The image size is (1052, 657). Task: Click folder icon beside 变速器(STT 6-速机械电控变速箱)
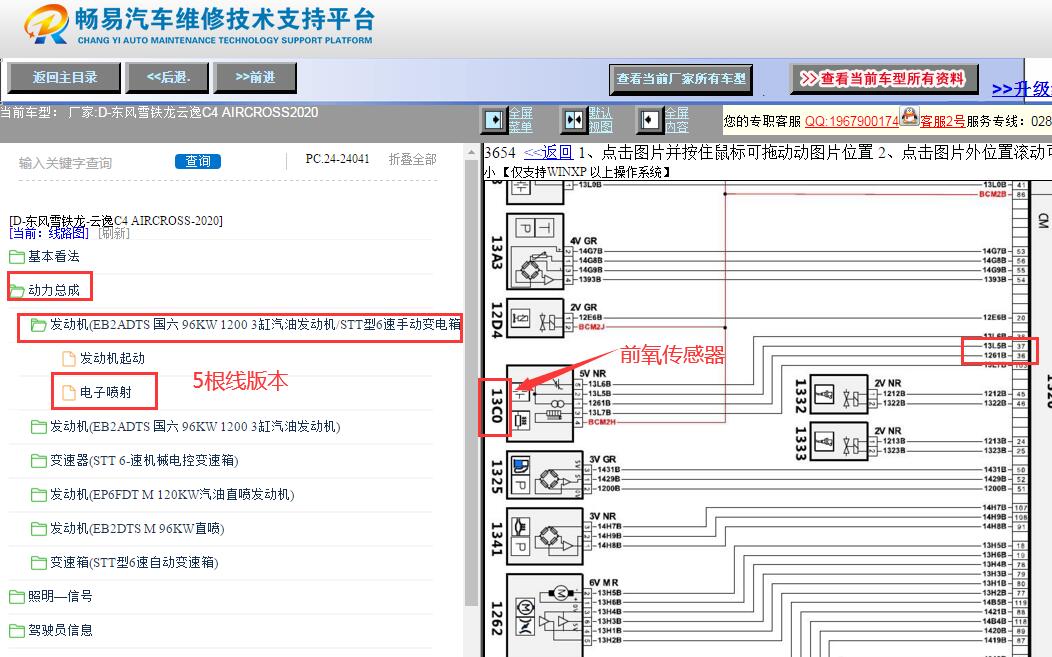(38, 461)
